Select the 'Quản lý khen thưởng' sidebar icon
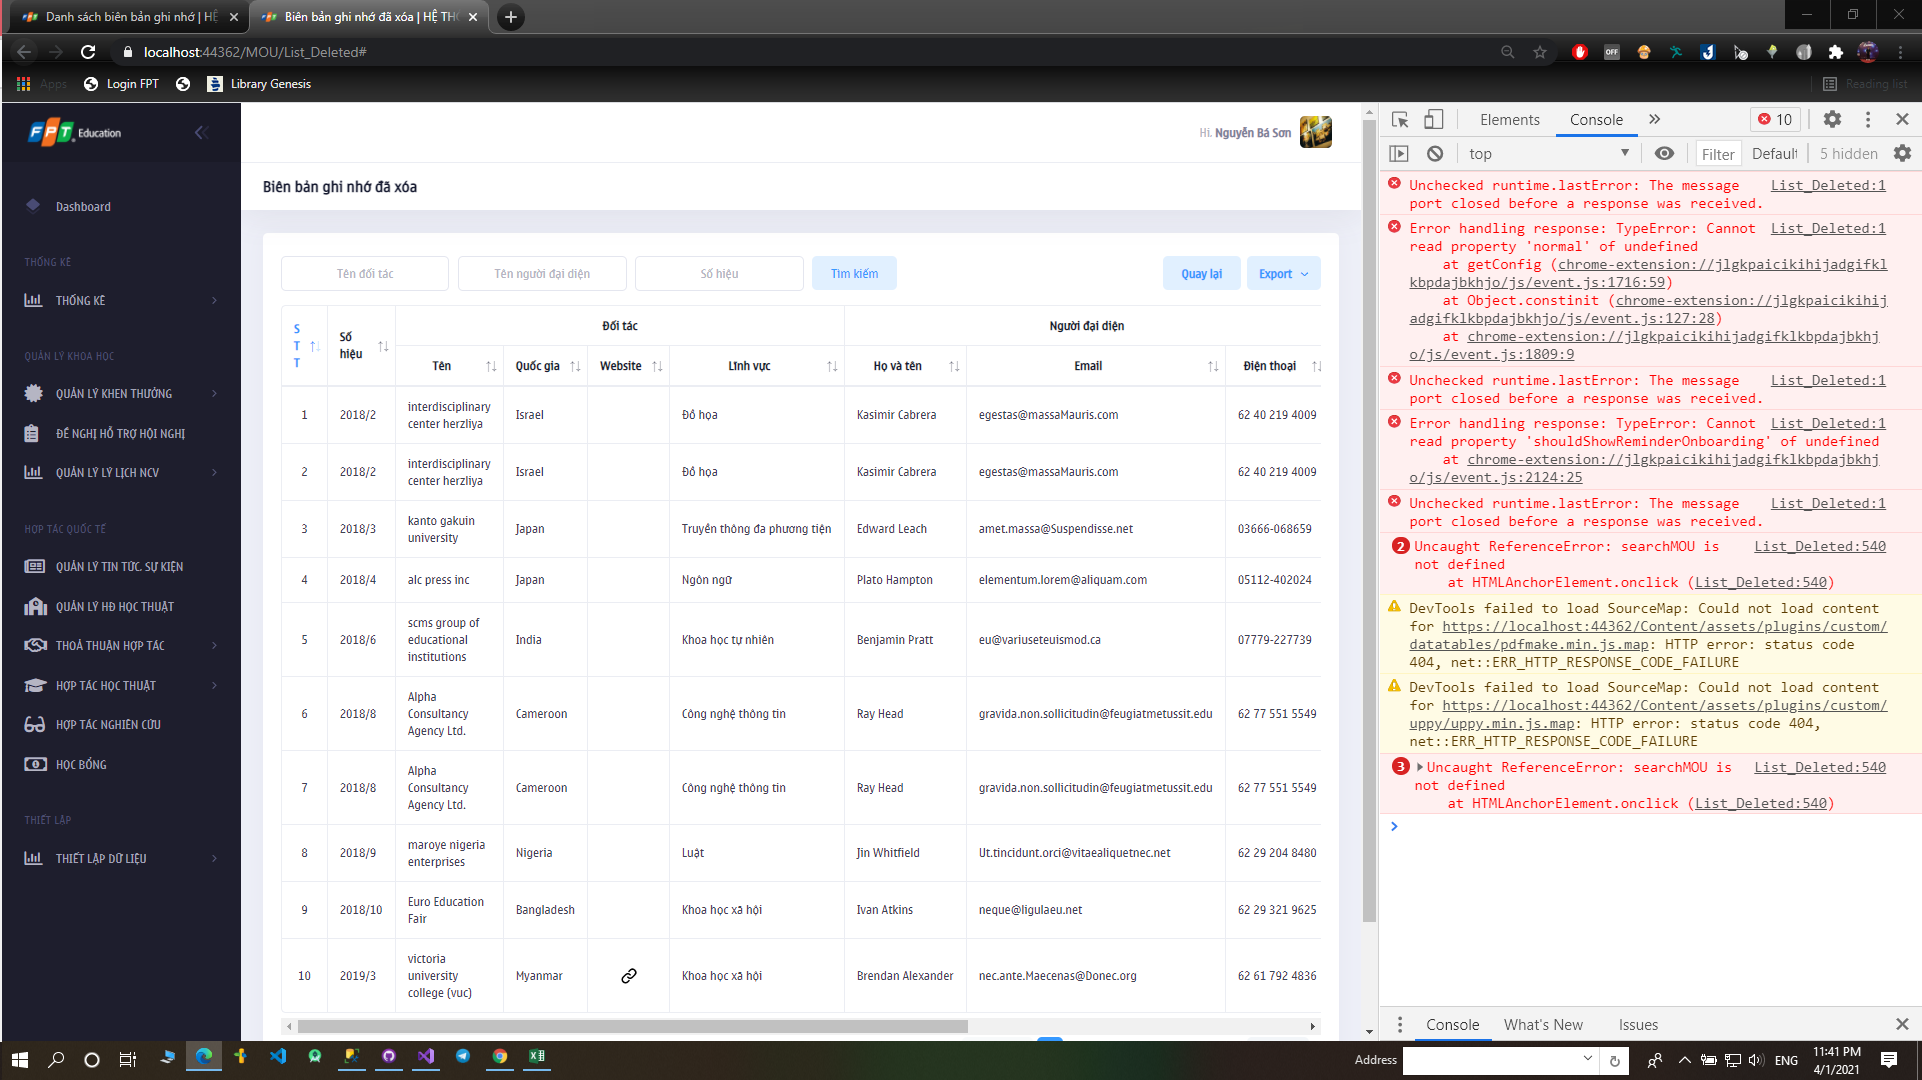1922x1080 pixels. click(34, 393)
